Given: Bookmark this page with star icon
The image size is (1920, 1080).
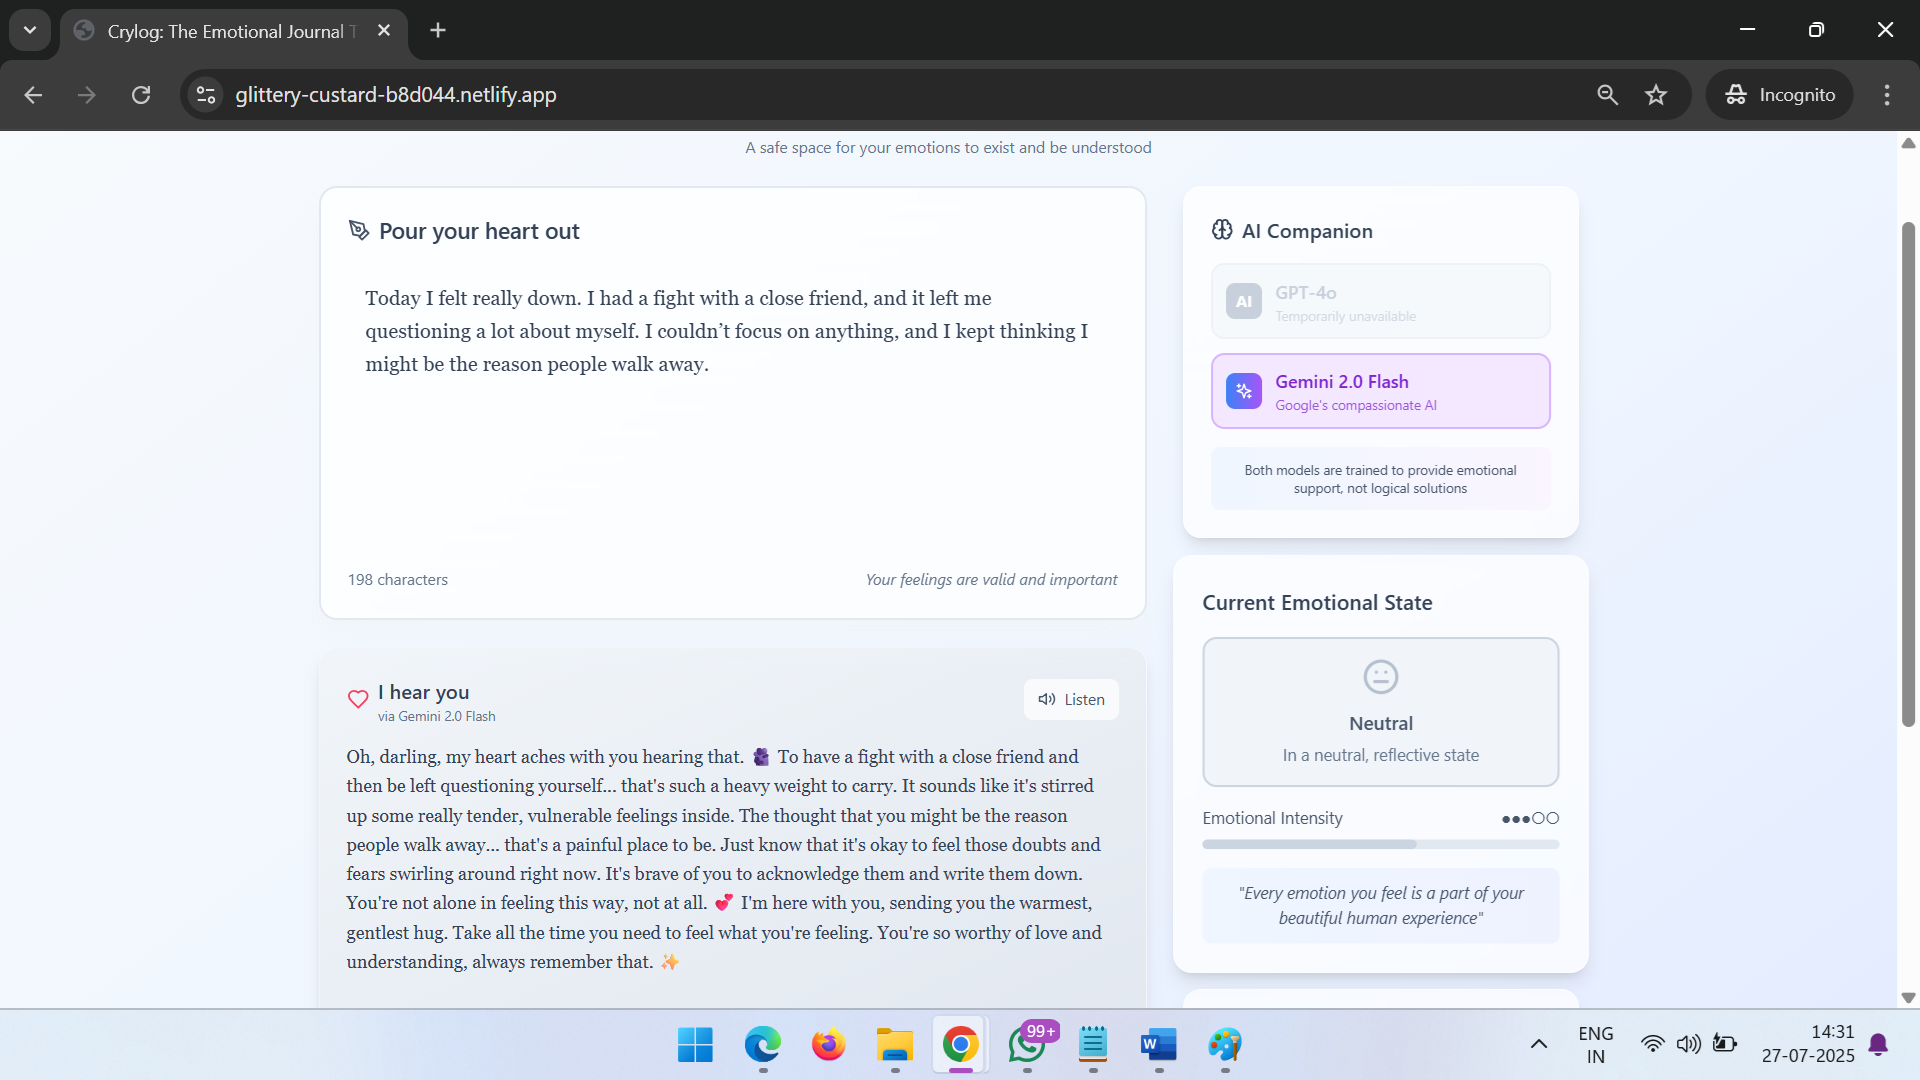Looking at the screenshot, I should pyautogui.click(x=1656, y=95).
